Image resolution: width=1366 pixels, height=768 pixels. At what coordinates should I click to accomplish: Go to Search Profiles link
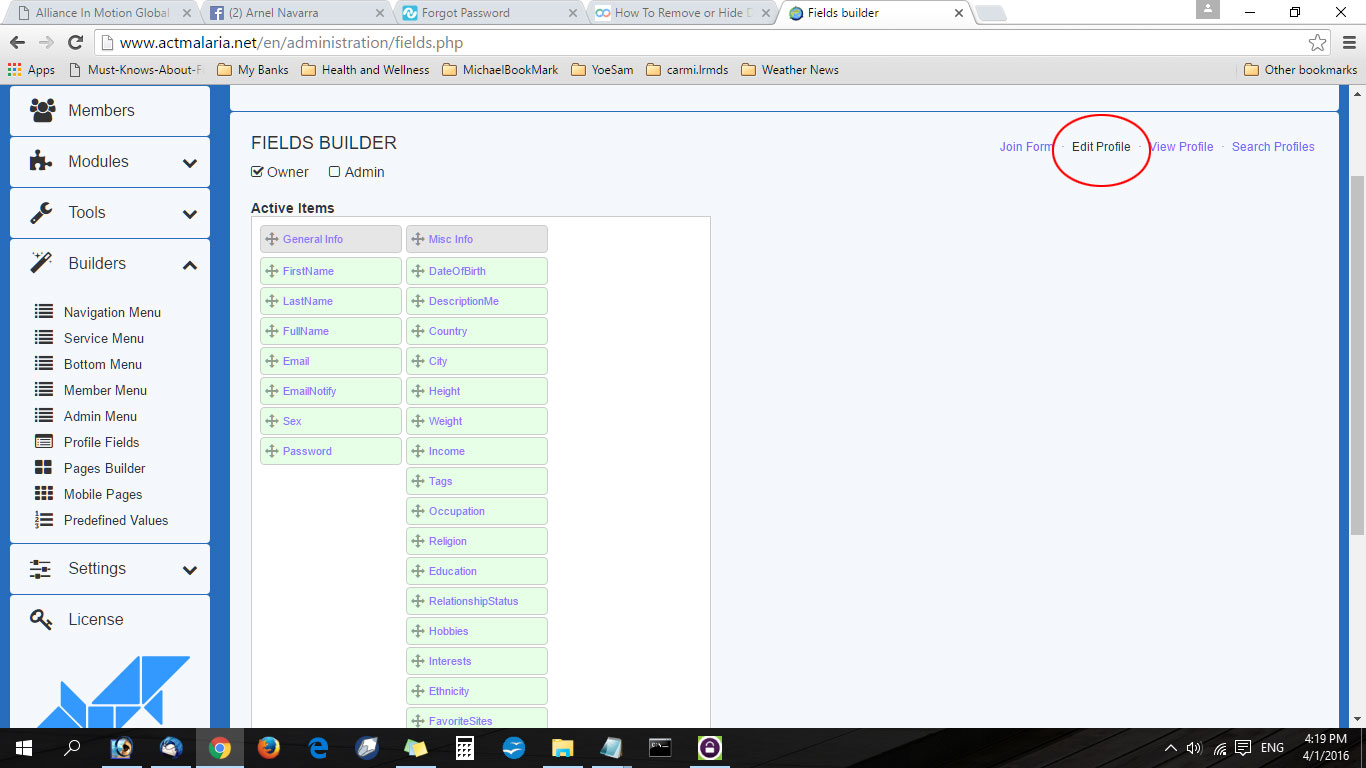pyautogui.click(x=1273, y=147)
